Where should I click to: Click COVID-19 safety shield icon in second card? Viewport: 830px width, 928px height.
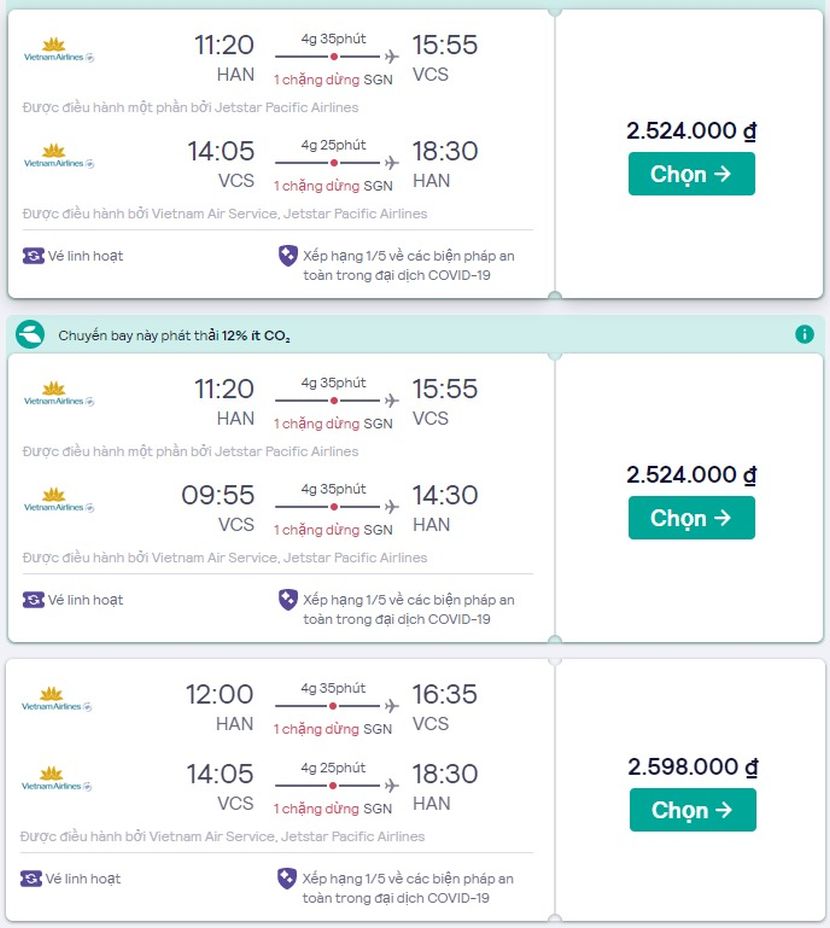click(x=288, y=600)
